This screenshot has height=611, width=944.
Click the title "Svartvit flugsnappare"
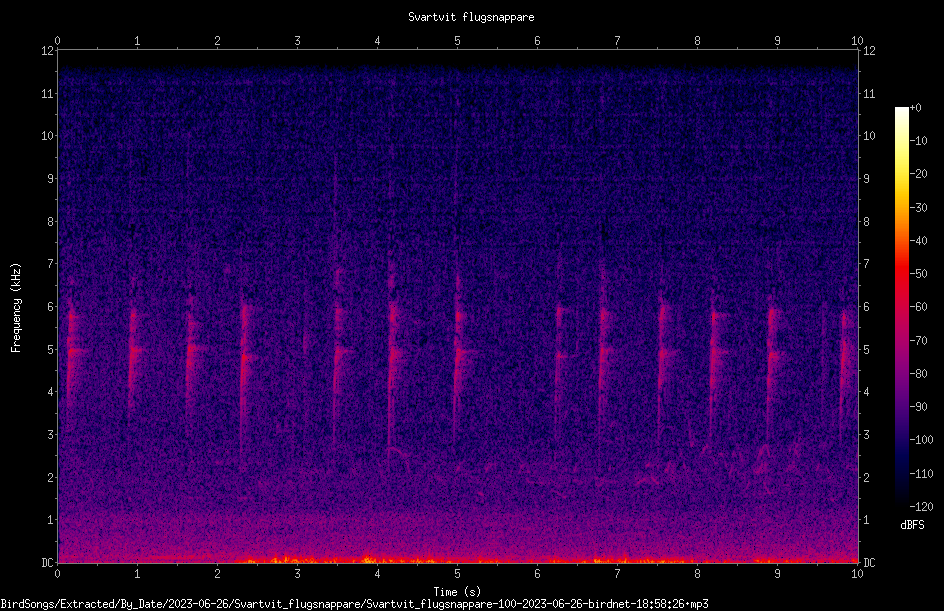pyautogui.click(x=471, y=17)
